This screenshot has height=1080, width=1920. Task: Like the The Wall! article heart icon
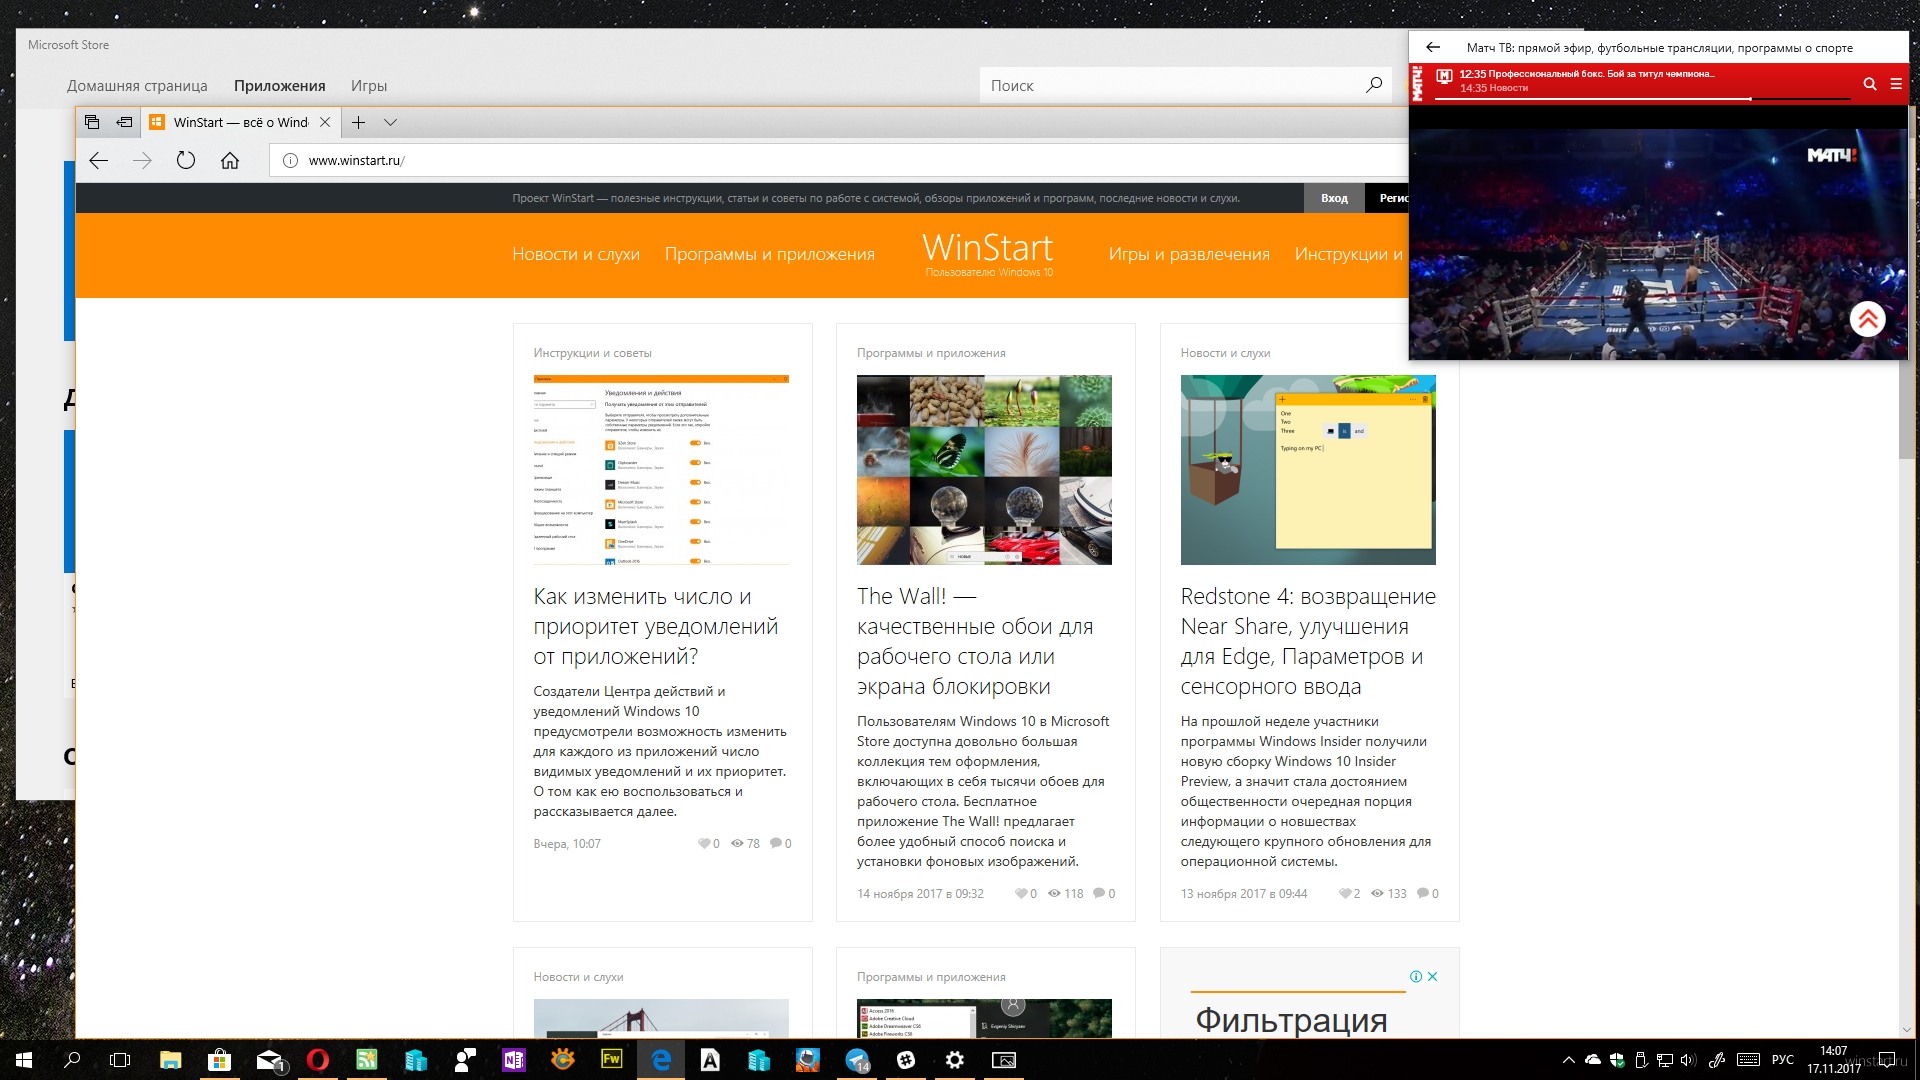(x=1020, y=893)
